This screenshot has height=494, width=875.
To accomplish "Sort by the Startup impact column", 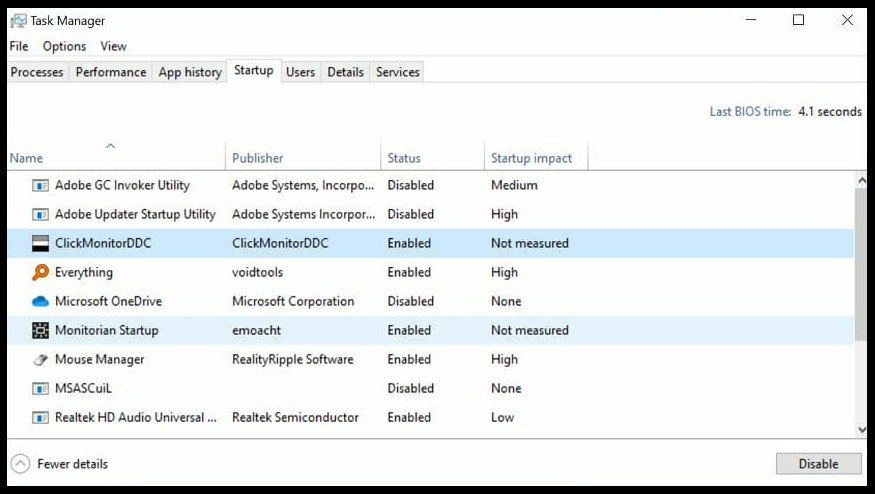I will pos(531,158).
